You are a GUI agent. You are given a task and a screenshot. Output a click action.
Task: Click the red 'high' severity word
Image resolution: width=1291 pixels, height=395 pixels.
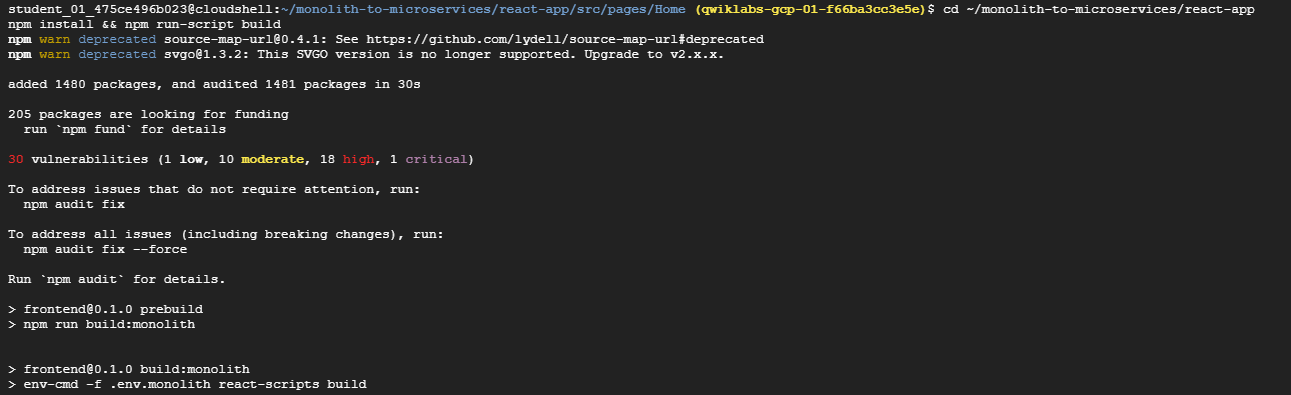point(359,159)
